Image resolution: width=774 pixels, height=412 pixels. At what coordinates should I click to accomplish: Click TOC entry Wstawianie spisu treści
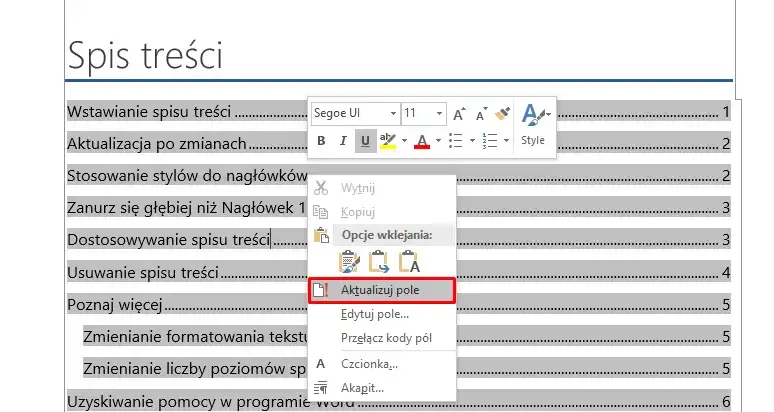[x=149, y=112]
